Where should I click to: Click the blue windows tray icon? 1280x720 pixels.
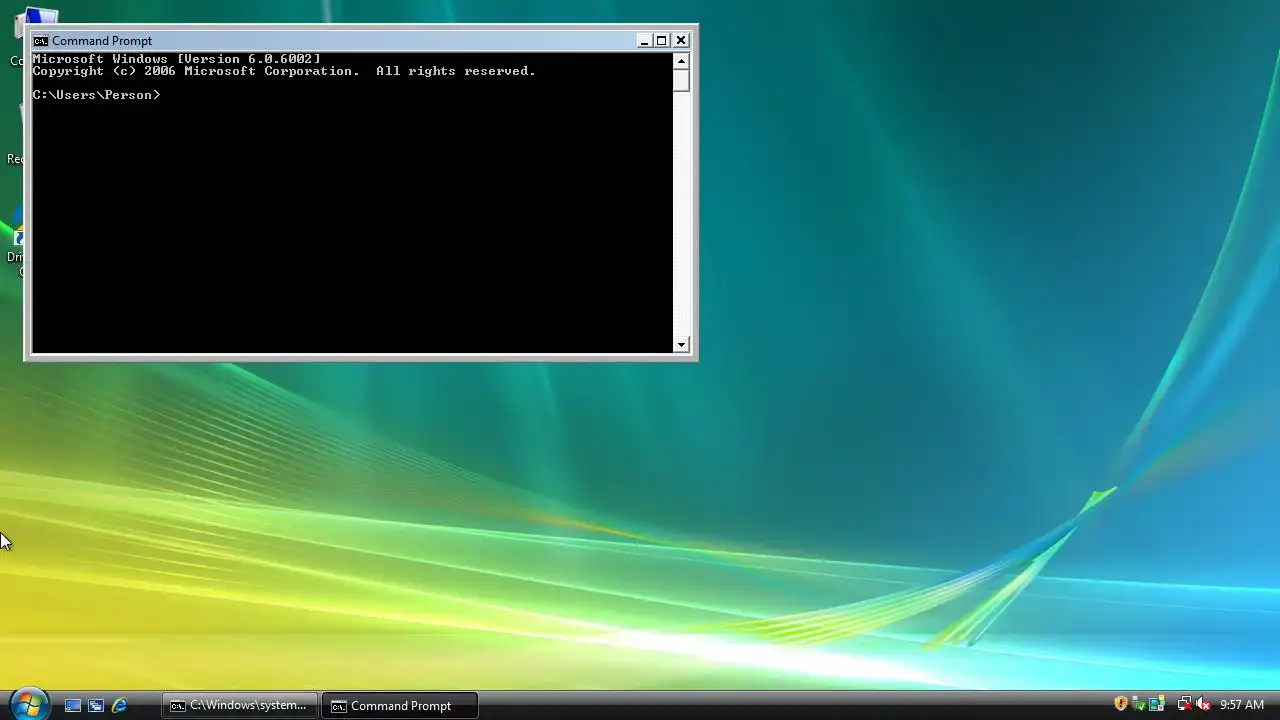tap(1156, 704)
